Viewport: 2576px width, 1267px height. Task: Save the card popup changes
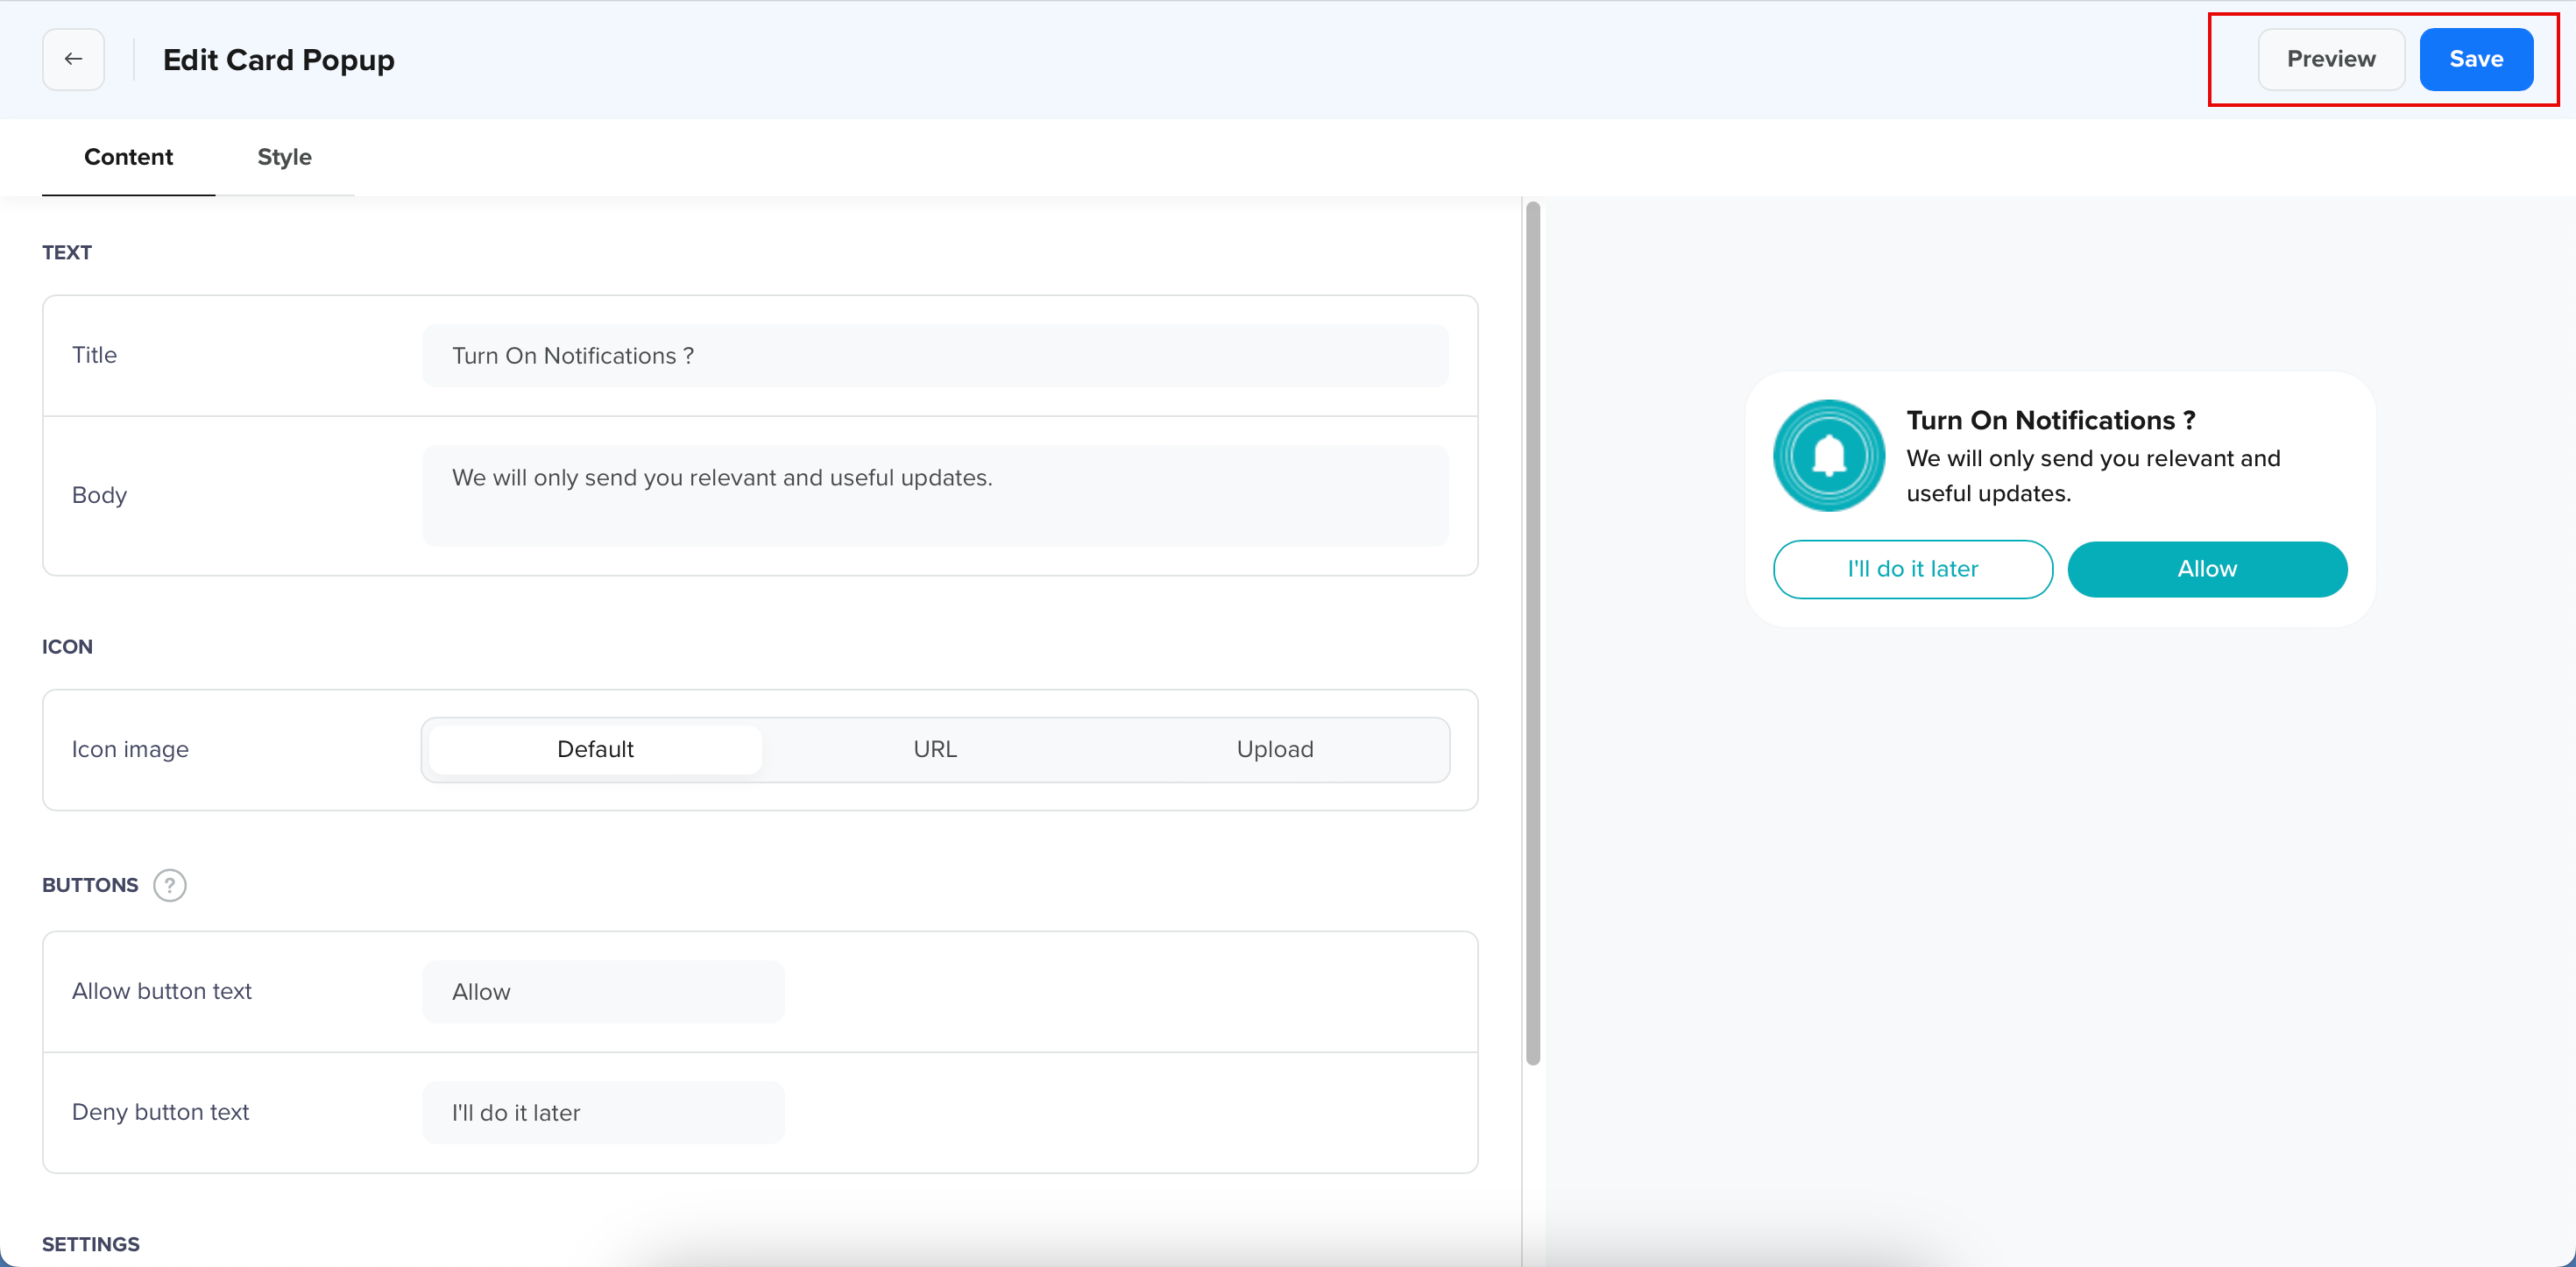click(x=2476, y=59)
